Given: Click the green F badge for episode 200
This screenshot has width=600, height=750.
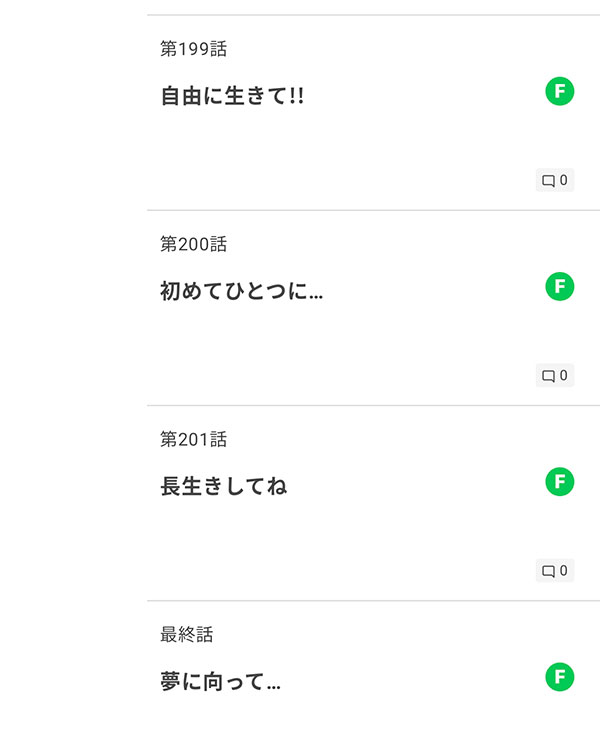Looking at the screenshot, I should tap(560, 287).
